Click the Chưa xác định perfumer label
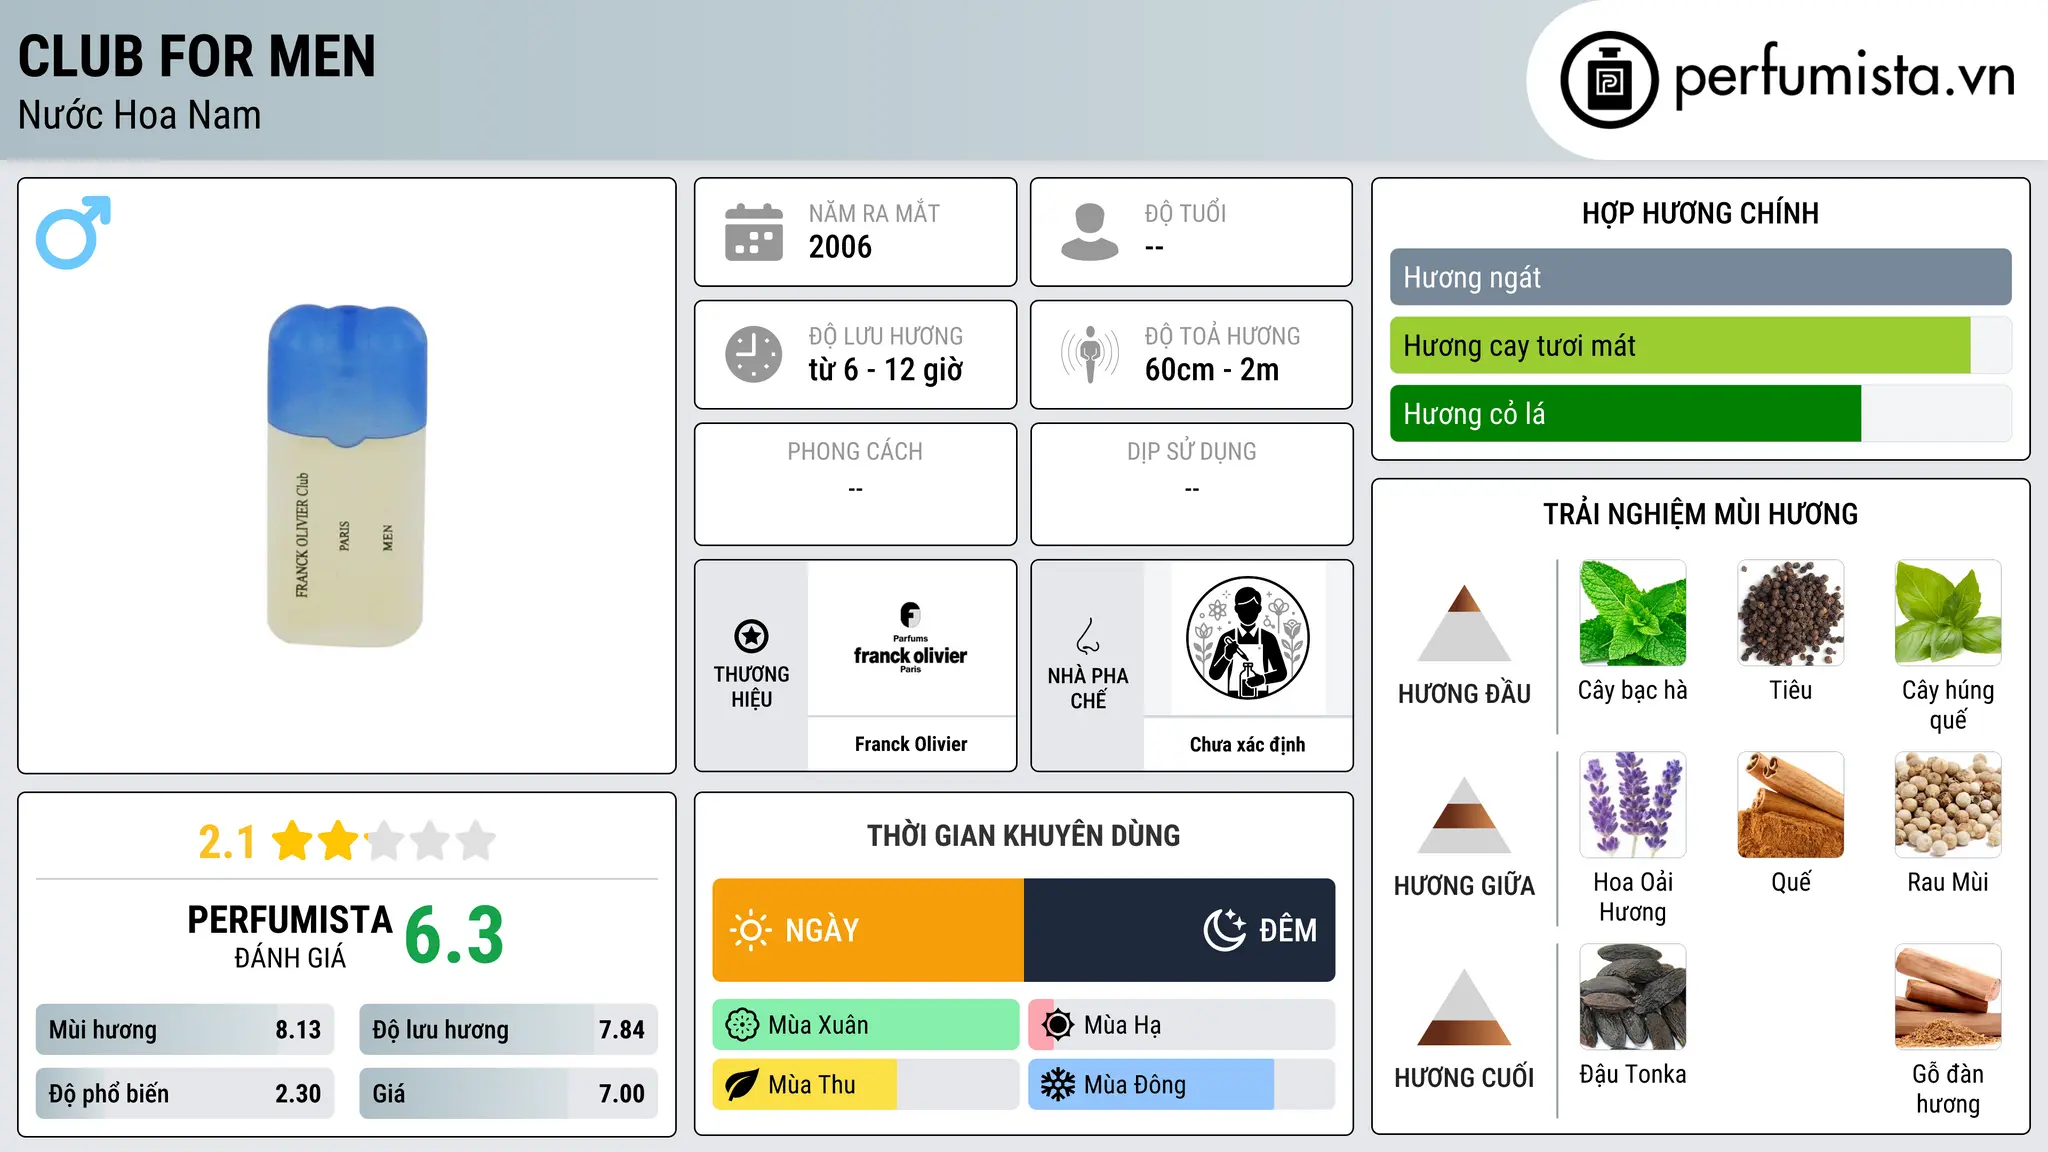 (x=1247, y=744)
